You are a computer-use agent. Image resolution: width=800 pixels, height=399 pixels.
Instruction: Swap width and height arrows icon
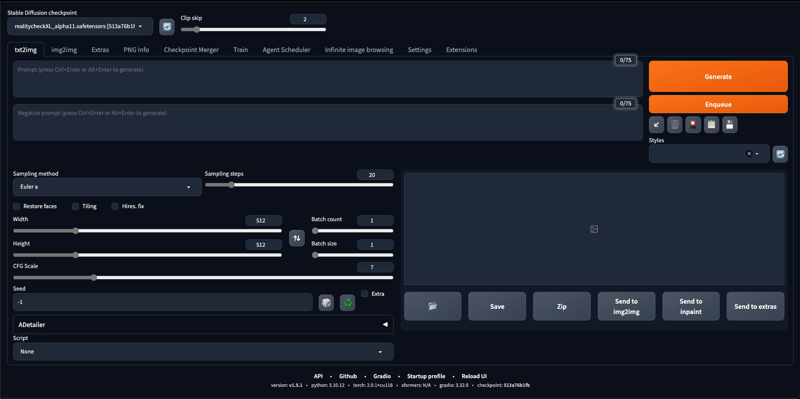pyautogui.click(x=297, y=238)
